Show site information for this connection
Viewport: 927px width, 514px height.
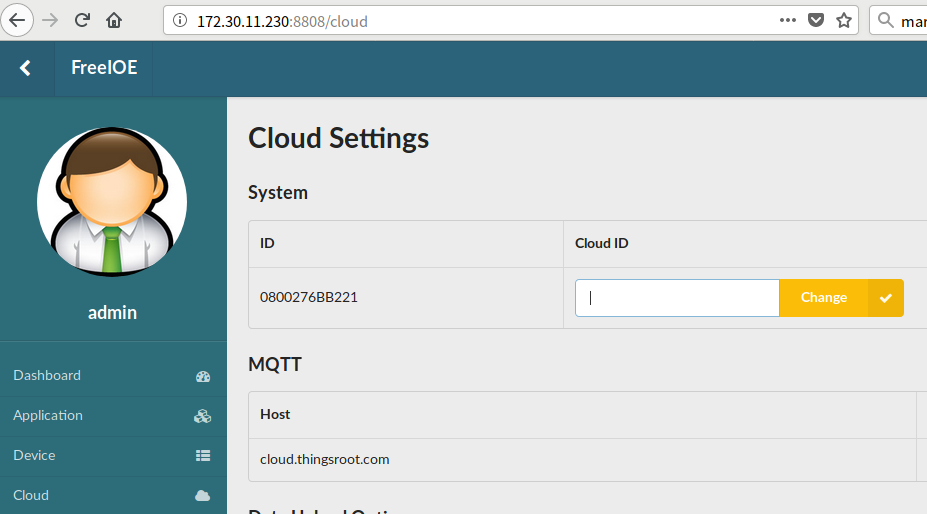[x=180, y=20]
